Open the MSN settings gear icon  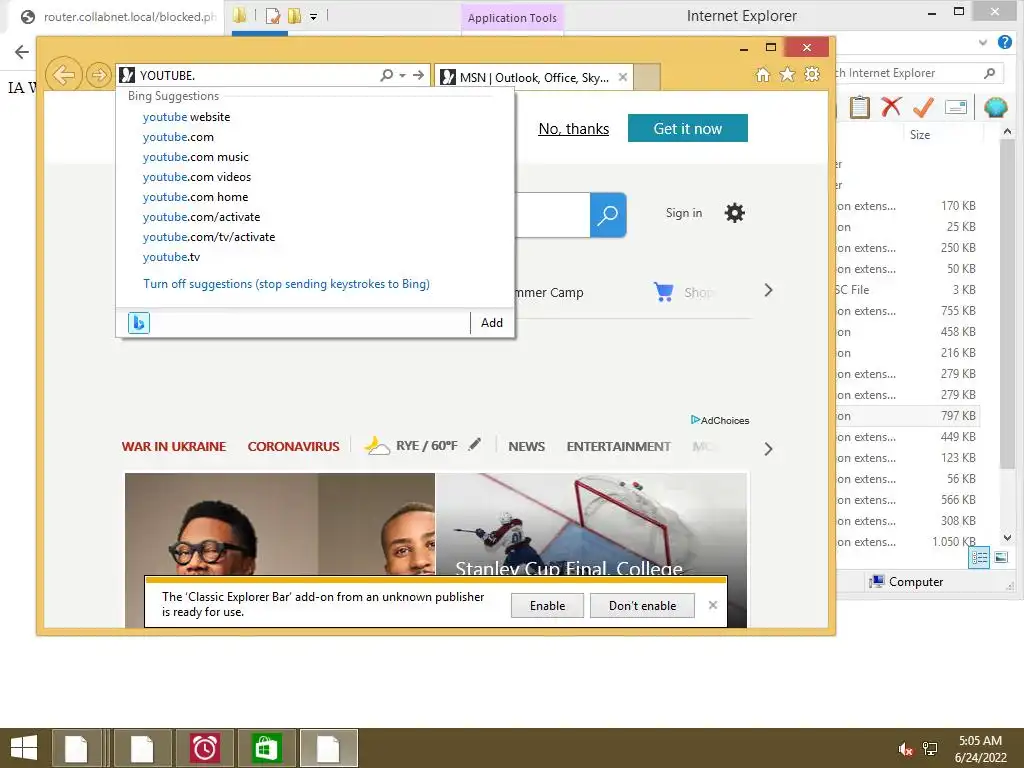[735, 213]
